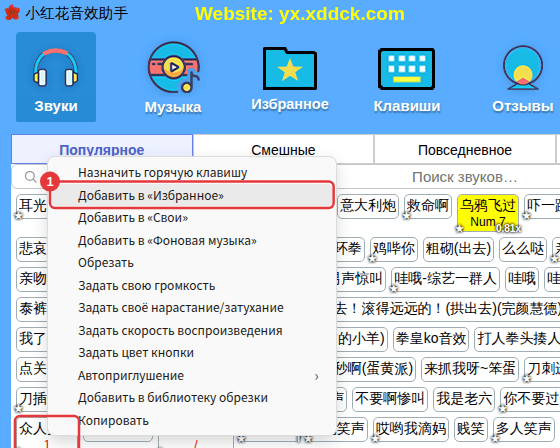560x448 pixels.
Task: Play the 不要啊惨叫 sound
Action: [x=390, y=398]
